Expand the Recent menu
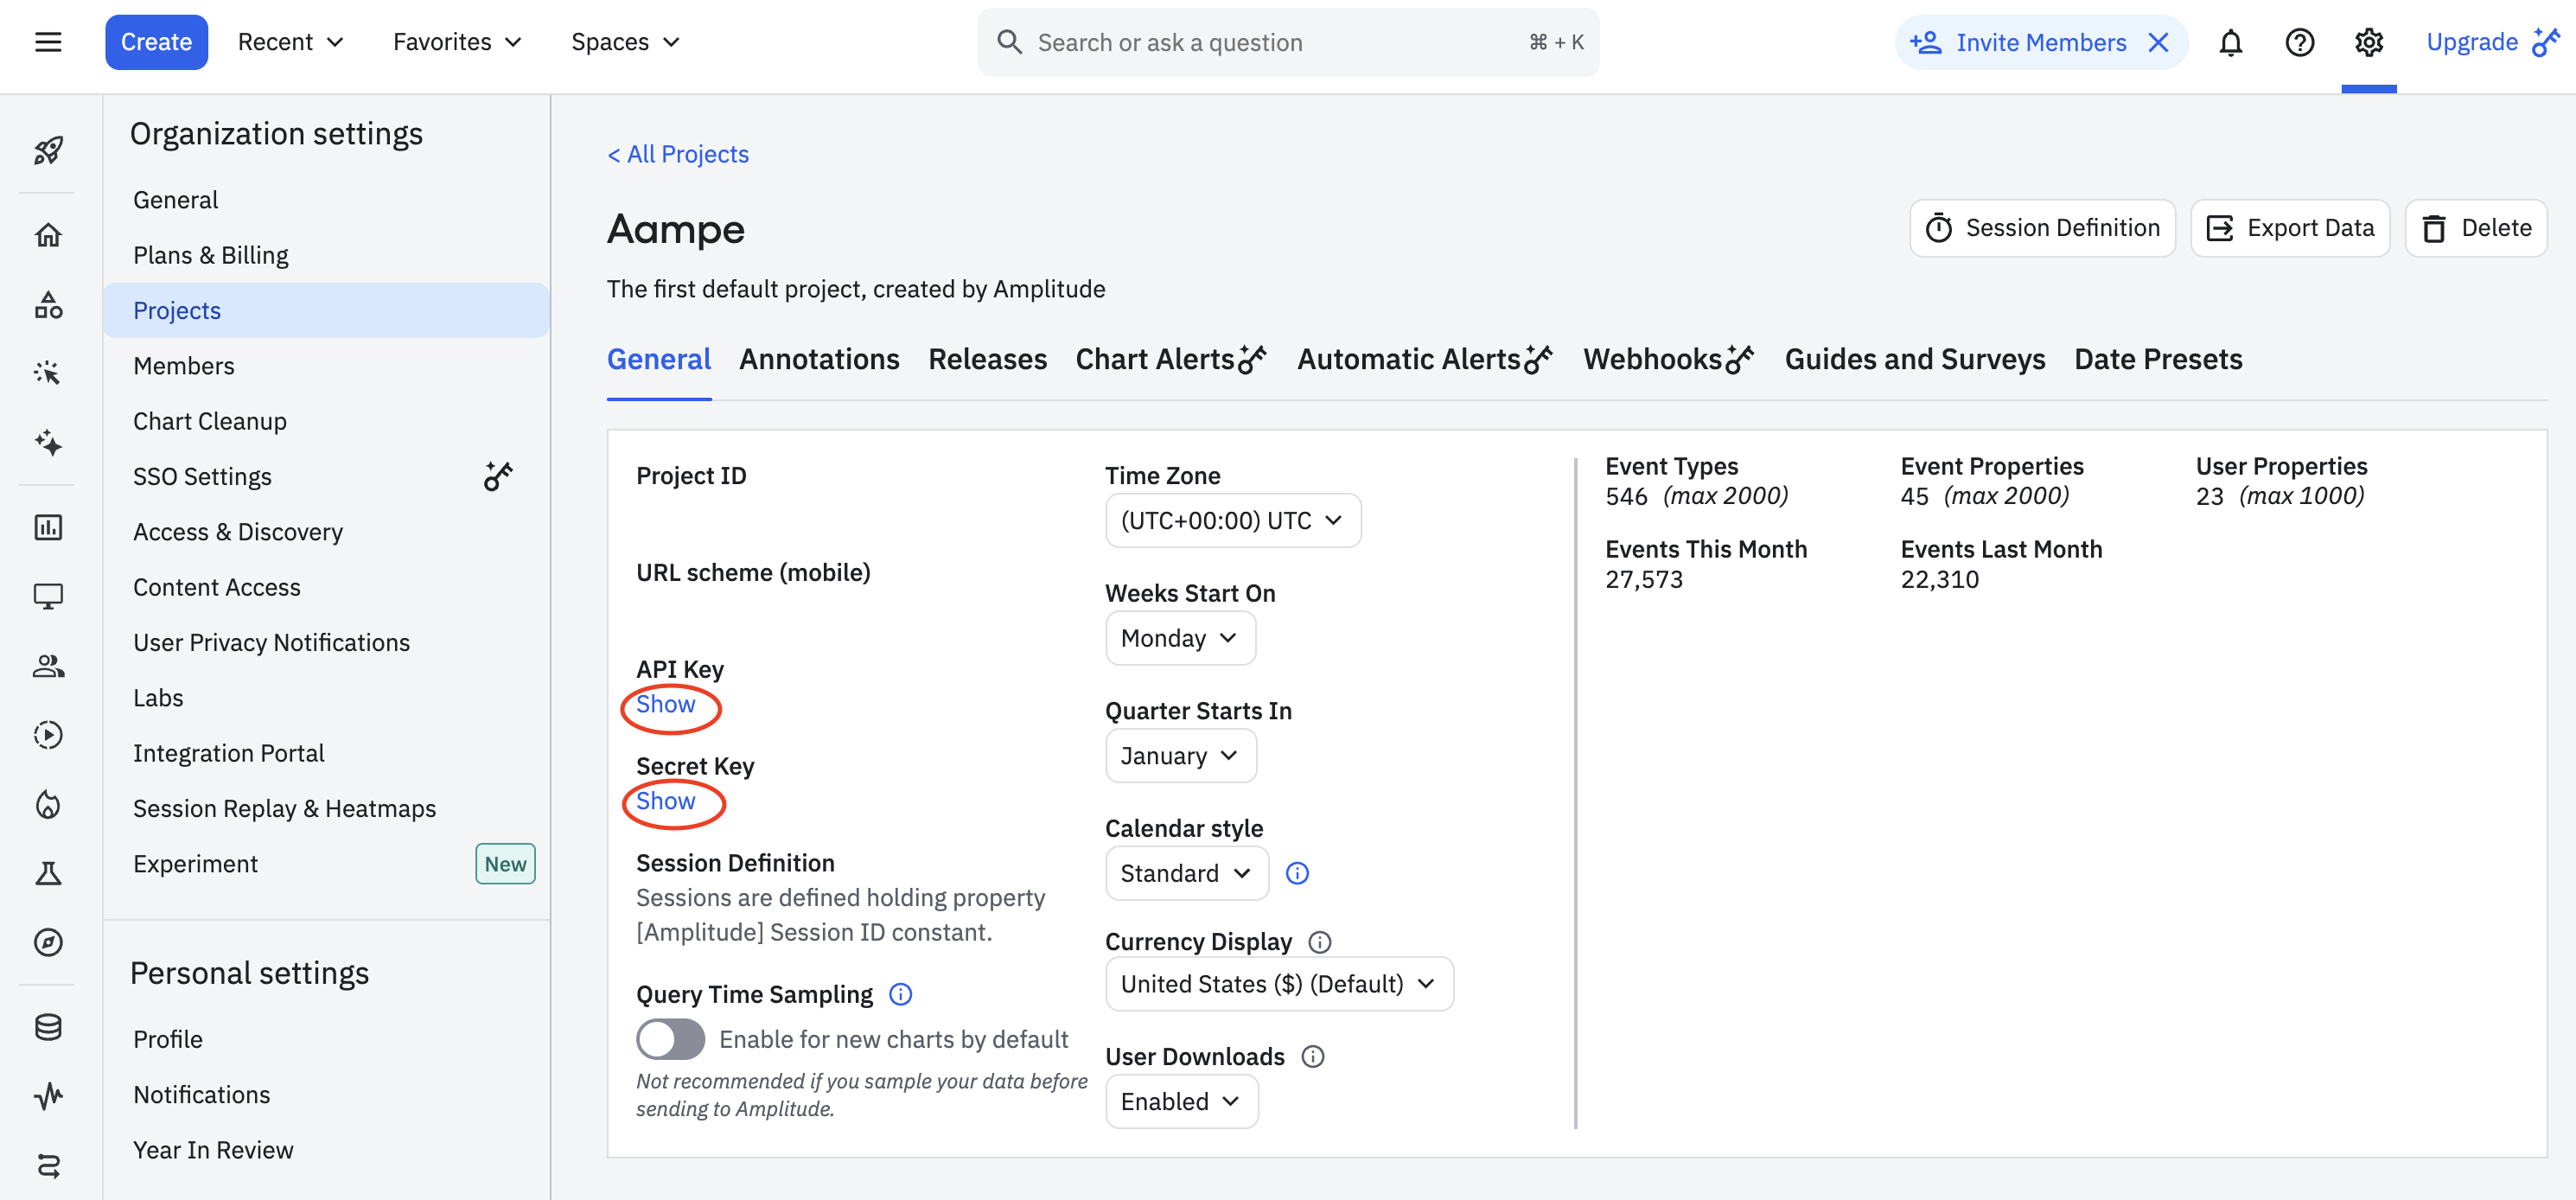This screenshot has height=1200, width=2576. [291, 42]
